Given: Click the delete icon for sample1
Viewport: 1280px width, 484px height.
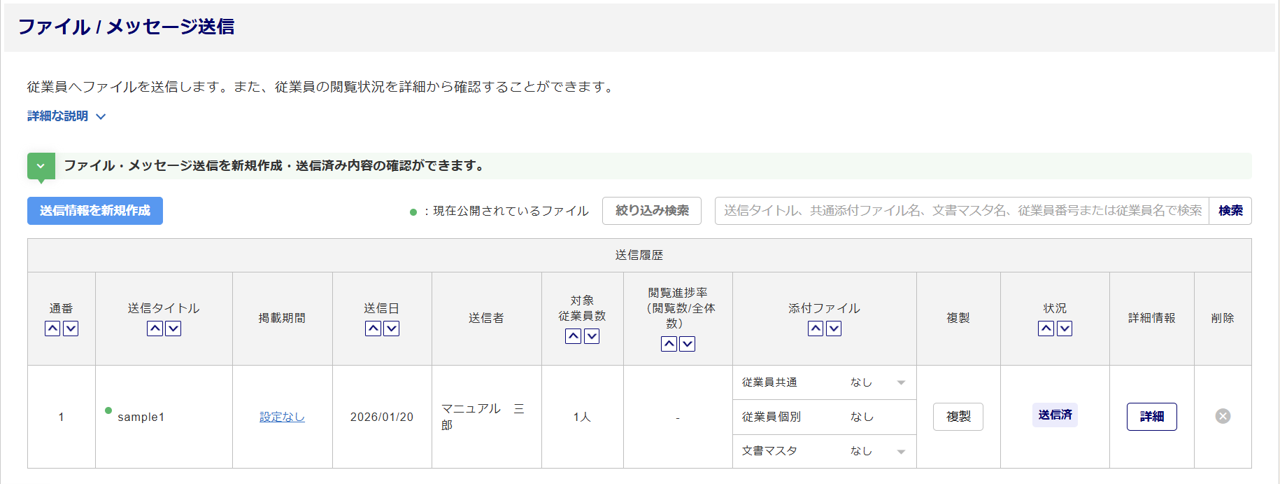Looking at the screenshot, I should pos(1222,416).
